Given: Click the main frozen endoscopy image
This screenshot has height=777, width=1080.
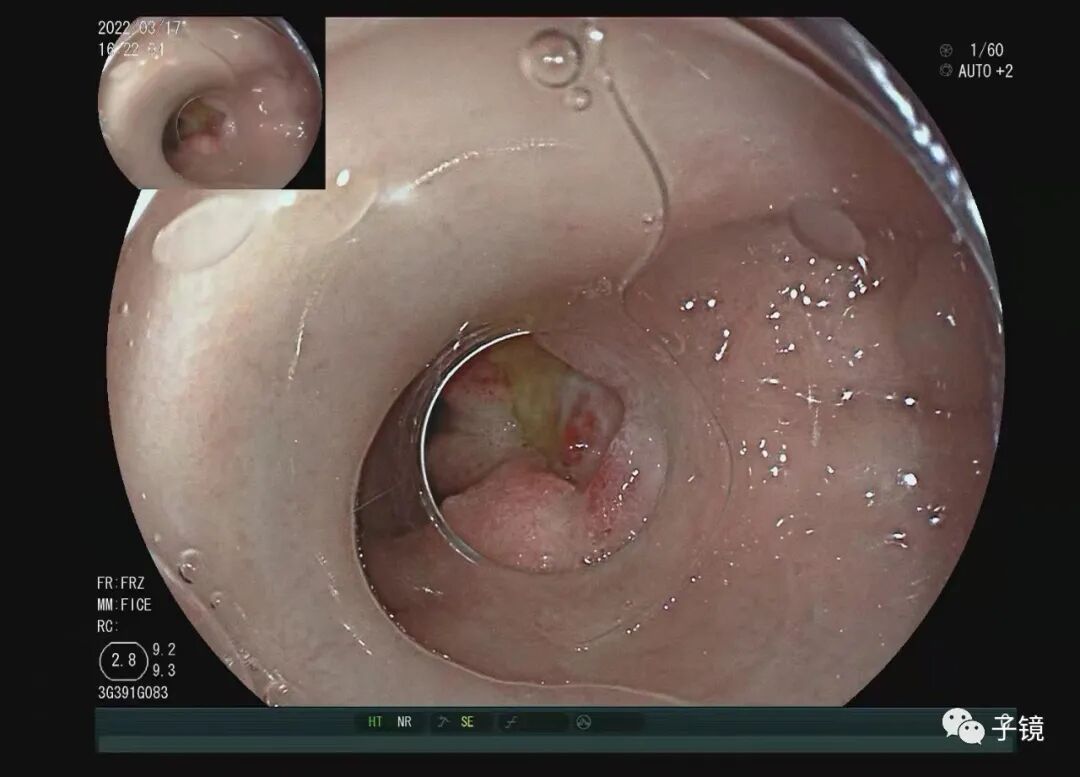Looking at the screenshot, I should coord(558,362).
